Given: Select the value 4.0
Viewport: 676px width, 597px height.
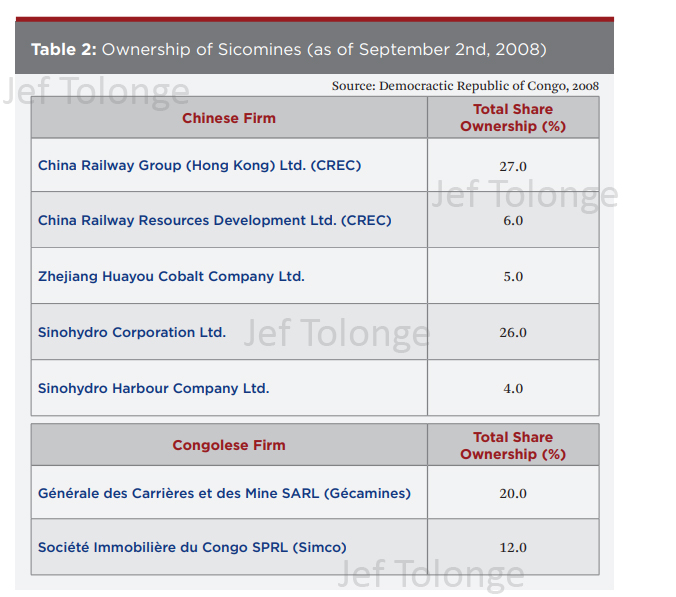Looking at the screenshot, I should (x=513, y=388).
